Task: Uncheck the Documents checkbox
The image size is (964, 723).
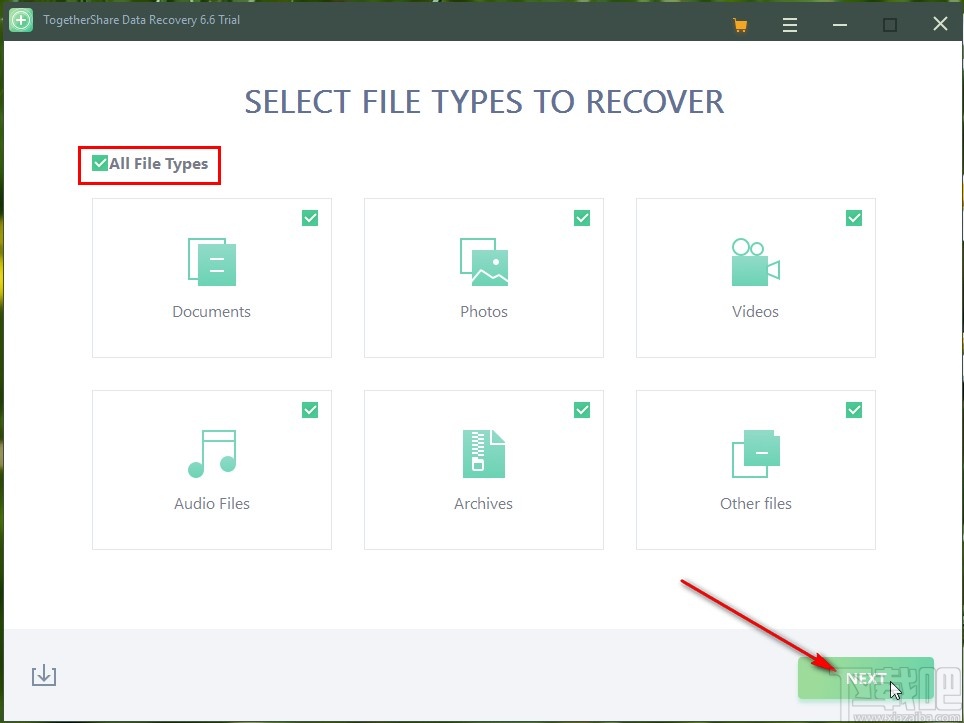Action: click(x=310, y=217)
